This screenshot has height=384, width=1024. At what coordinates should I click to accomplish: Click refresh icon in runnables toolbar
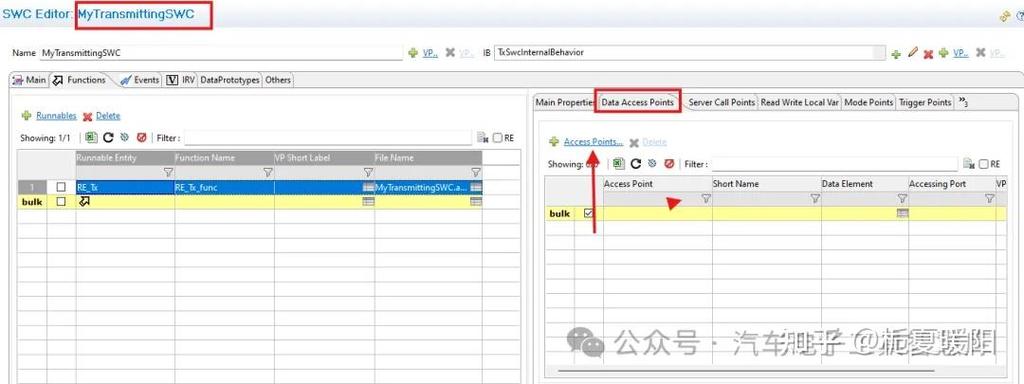click(109, 138)
